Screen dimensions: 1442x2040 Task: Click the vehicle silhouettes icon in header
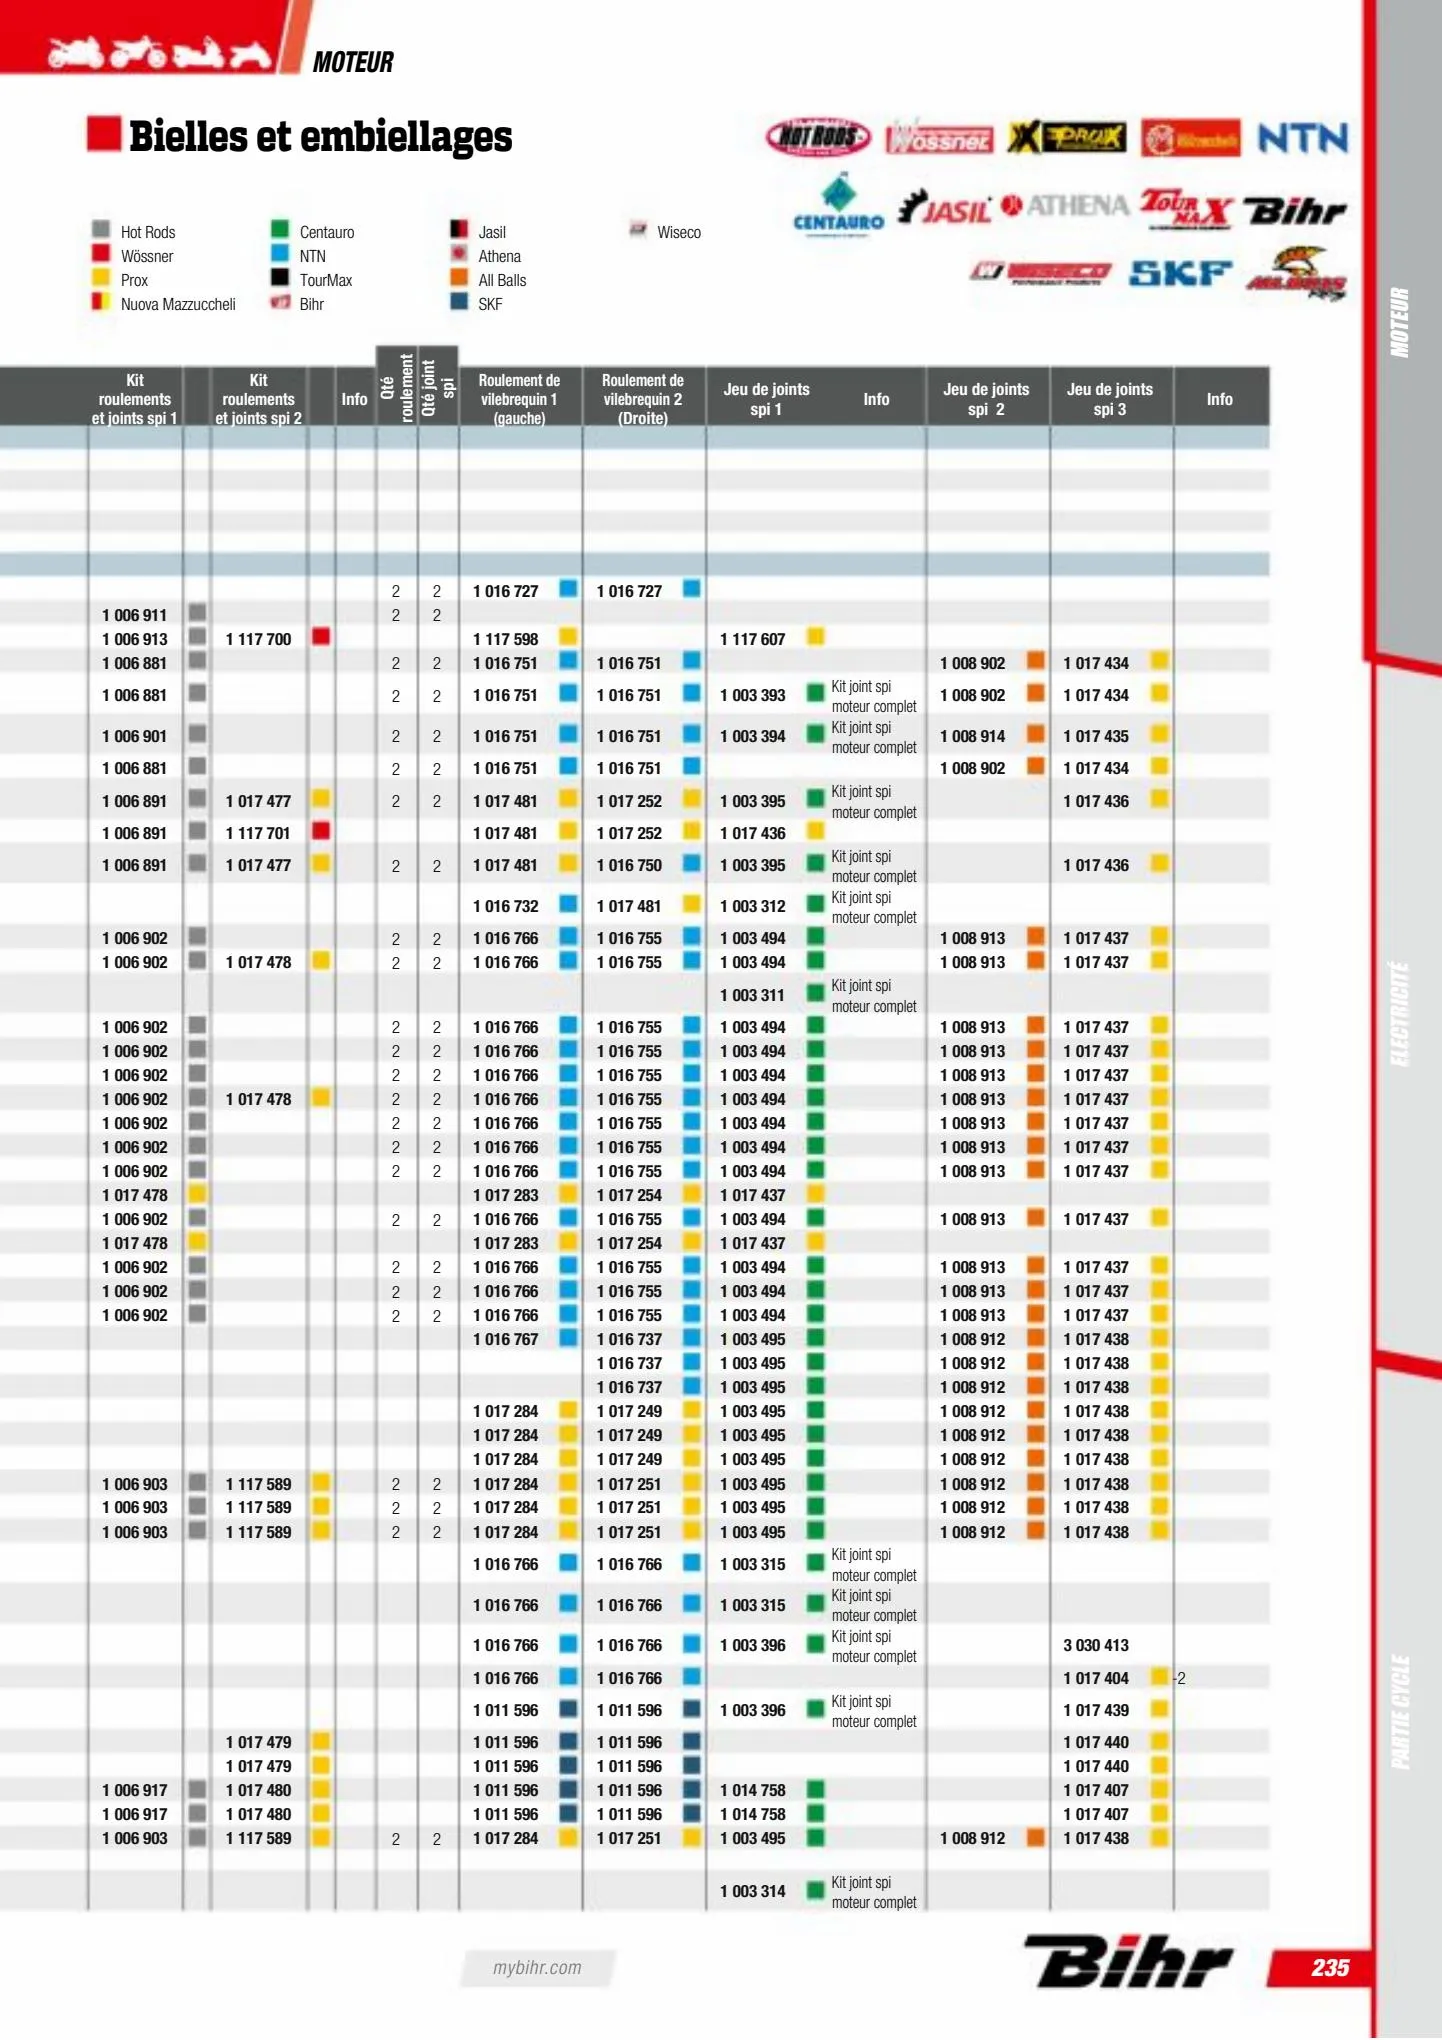point(160,53)
